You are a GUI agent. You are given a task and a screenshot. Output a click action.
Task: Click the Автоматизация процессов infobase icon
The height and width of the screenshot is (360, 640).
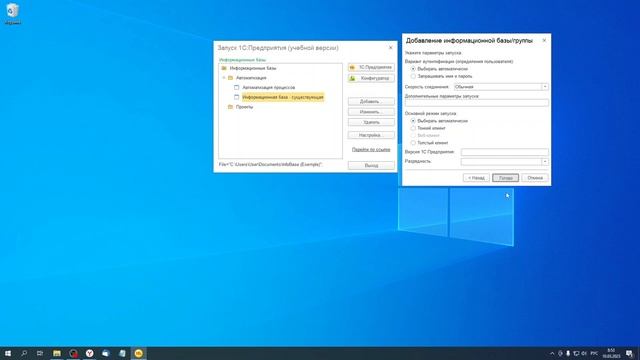coord(236,87)
